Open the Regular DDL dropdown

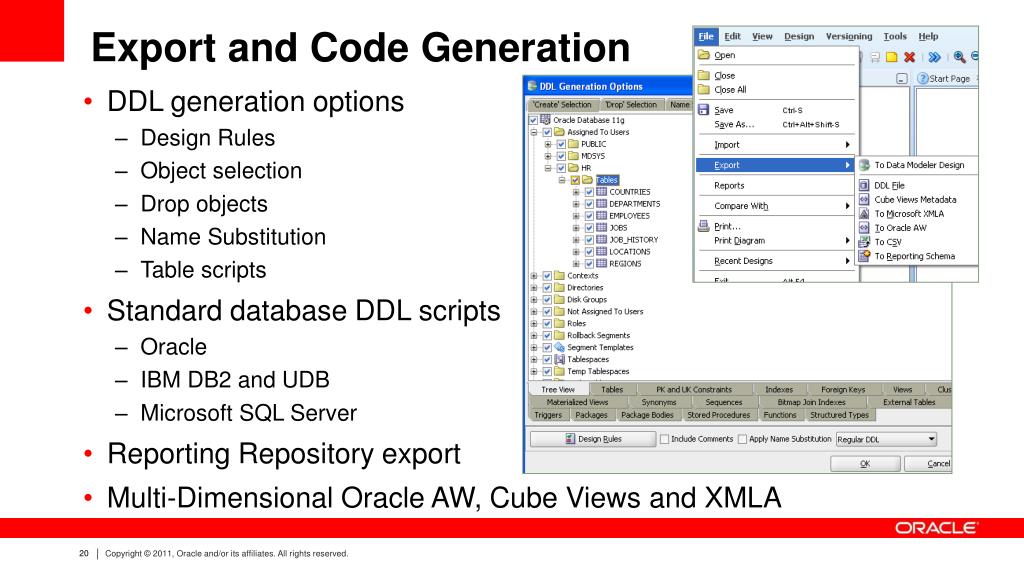(x=931, y=439)
